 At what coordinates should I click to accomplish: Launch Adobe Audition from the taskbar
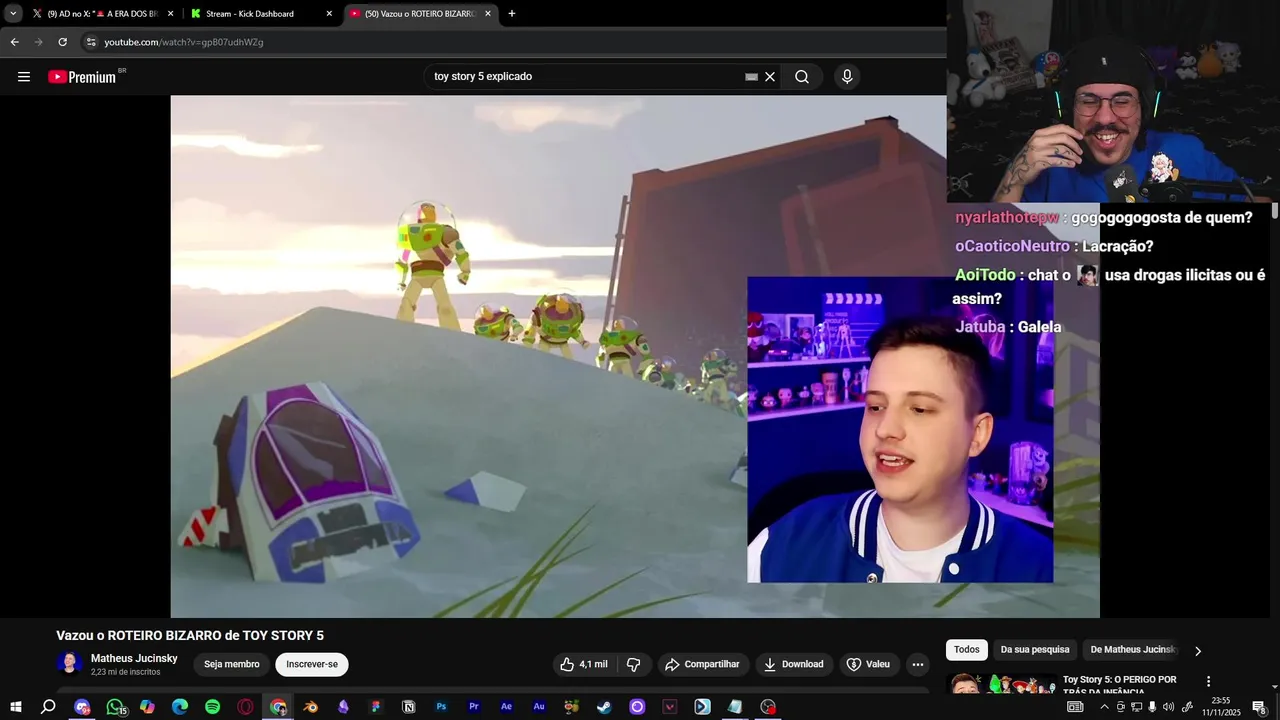click(x=539, y=707)
